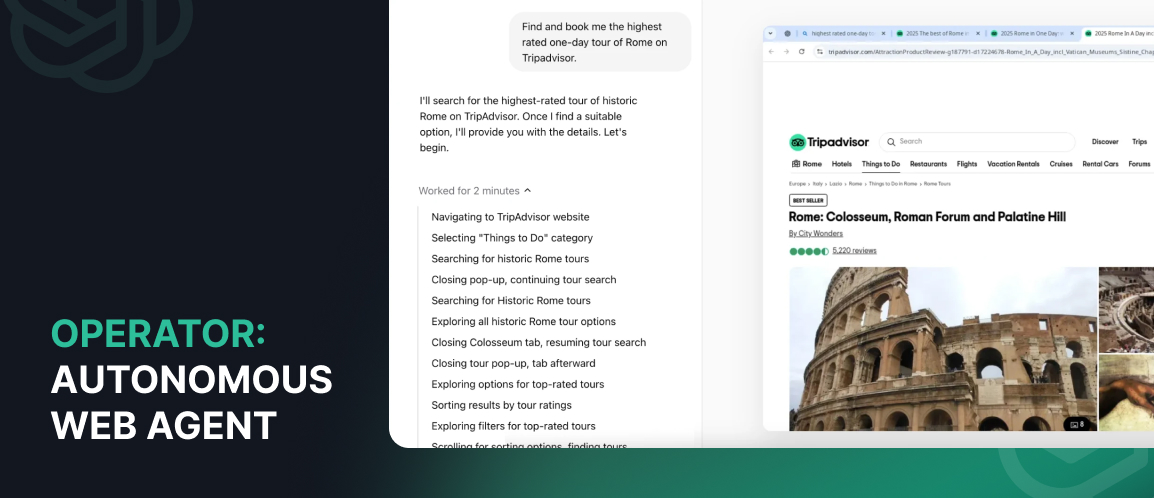Click 'Rome: Colosseum, Roman Forum and Palatine Hill' title

[927, 217]
